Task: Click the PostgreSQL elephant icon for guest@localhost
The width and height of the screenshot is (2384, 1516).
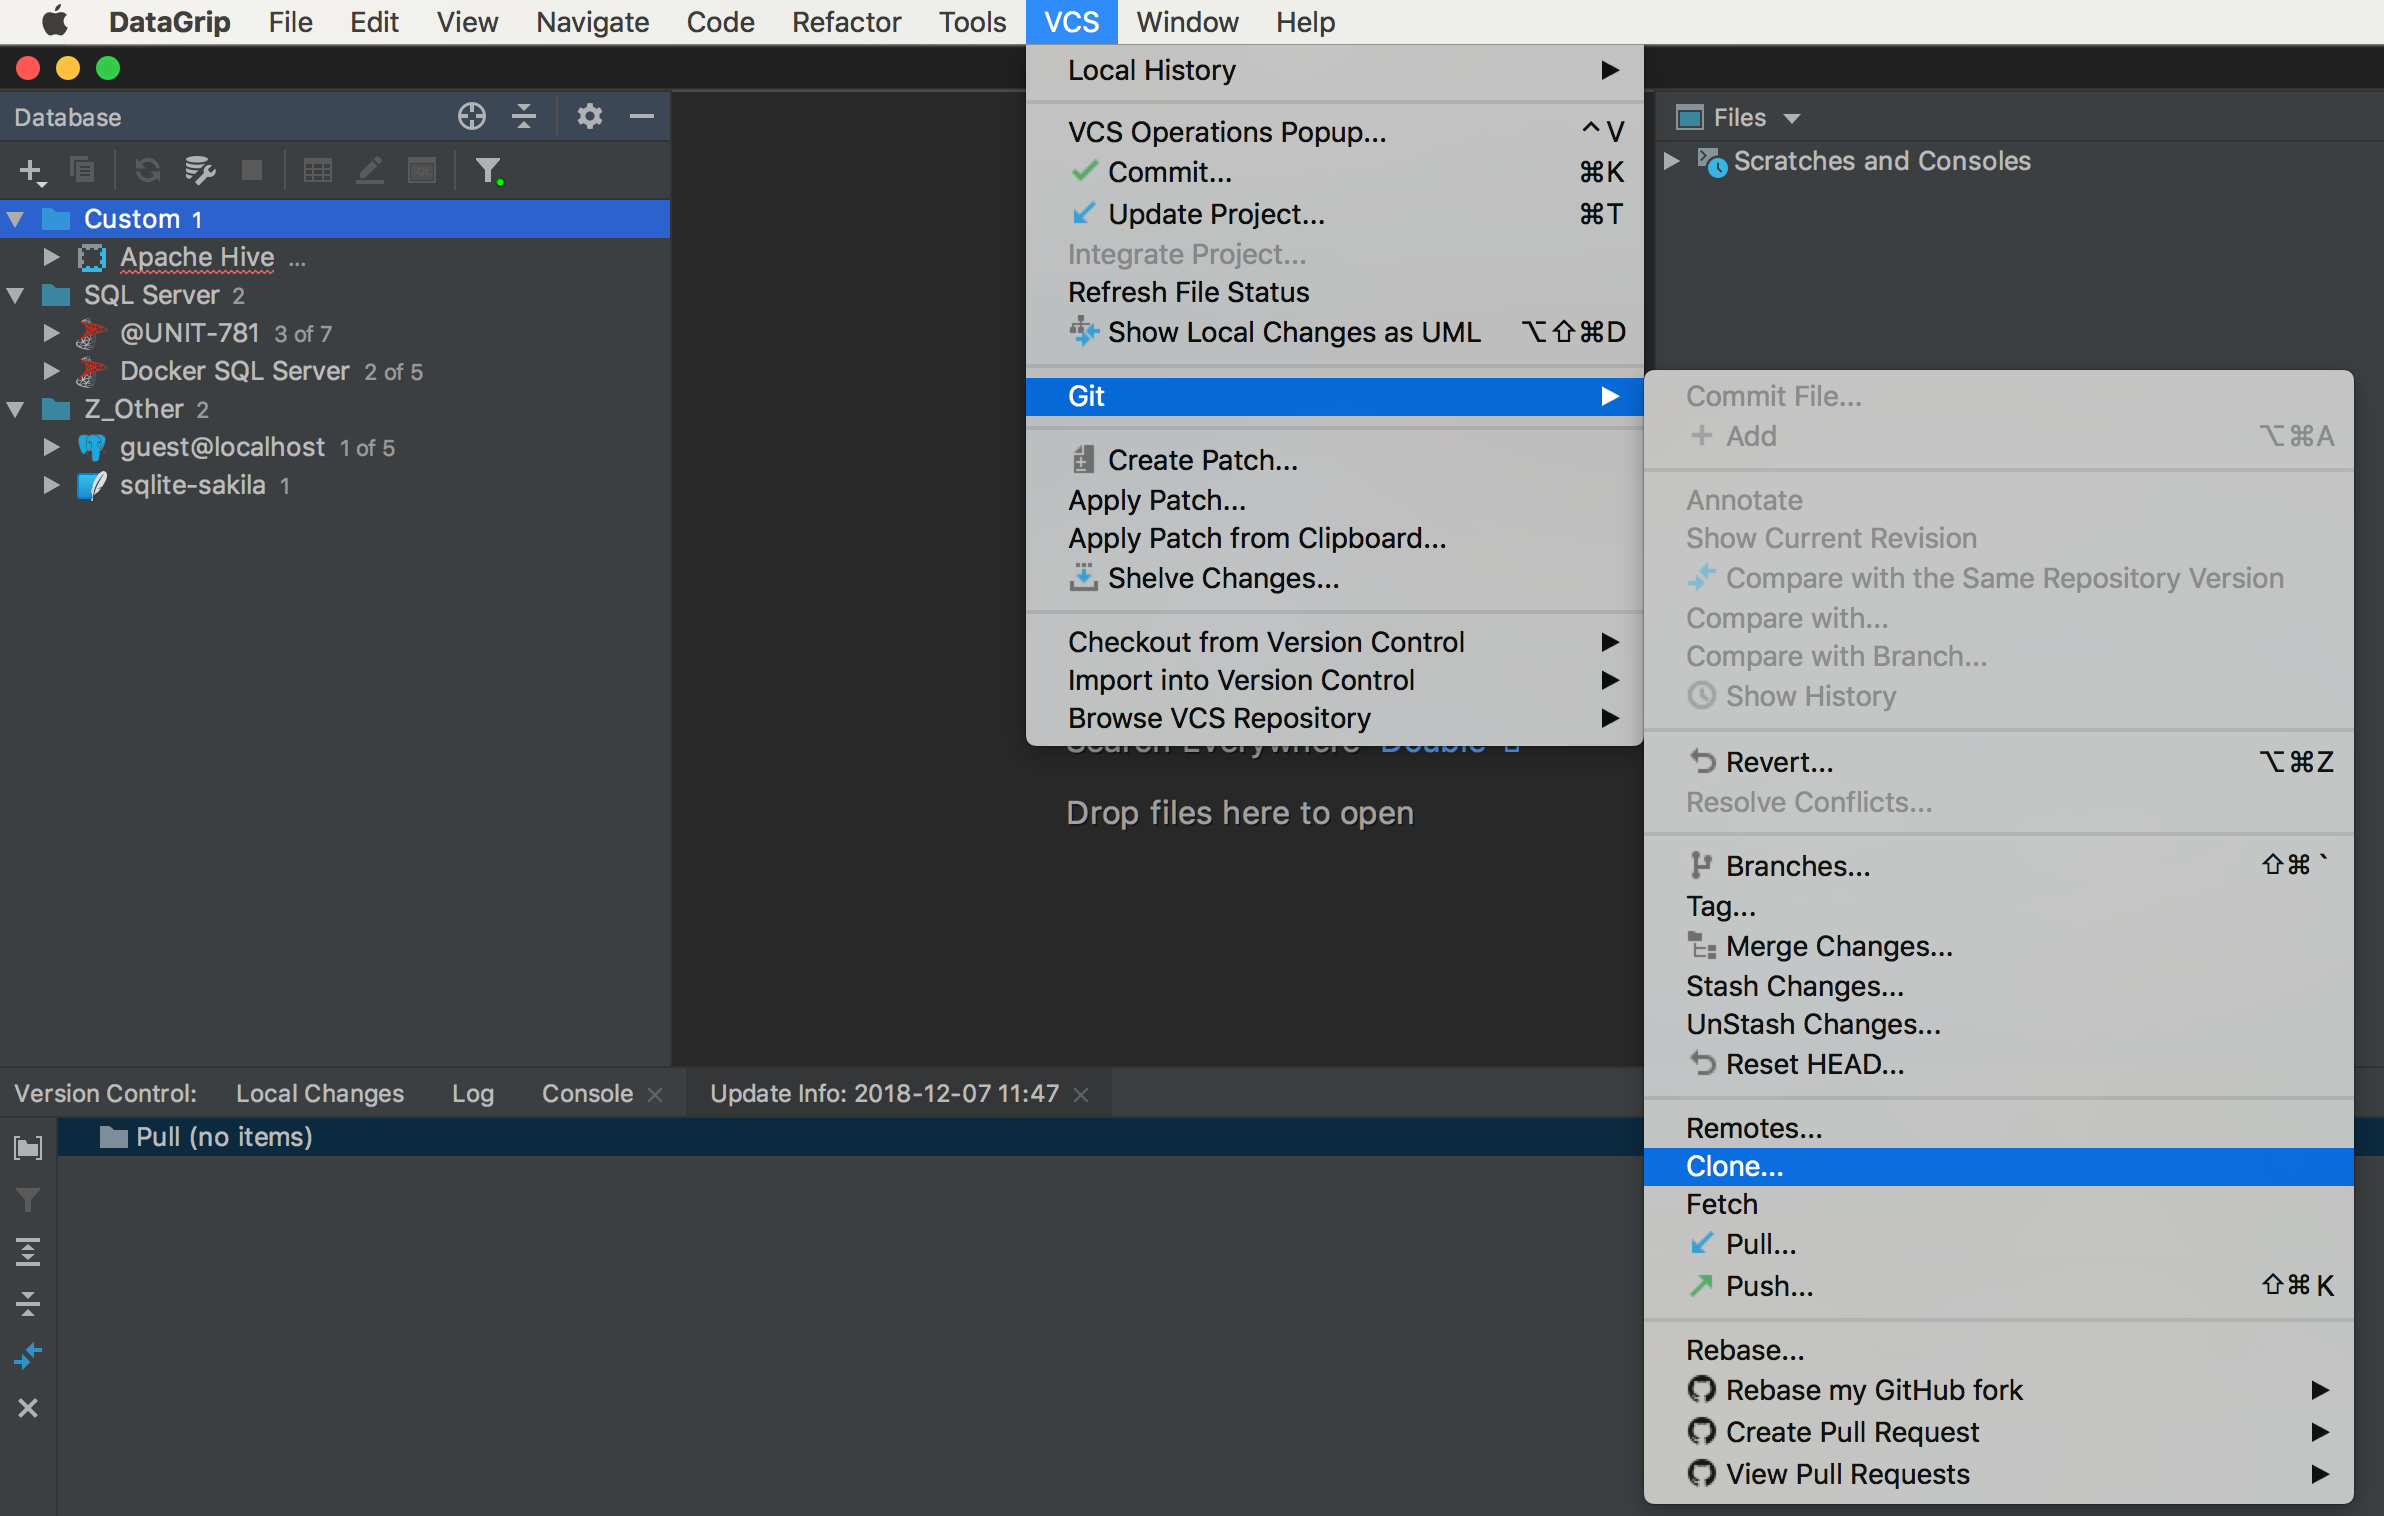Action: click(x=92, y=447)
